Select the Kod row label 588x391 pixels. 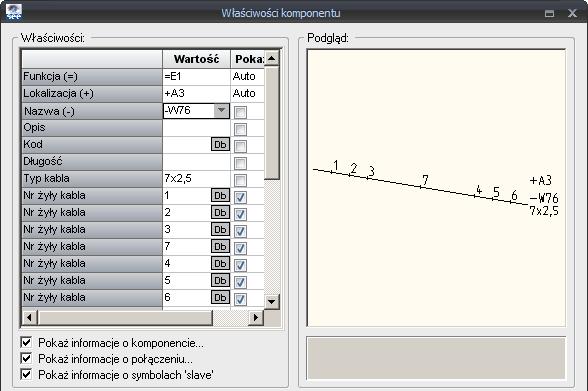click(92, 144)
